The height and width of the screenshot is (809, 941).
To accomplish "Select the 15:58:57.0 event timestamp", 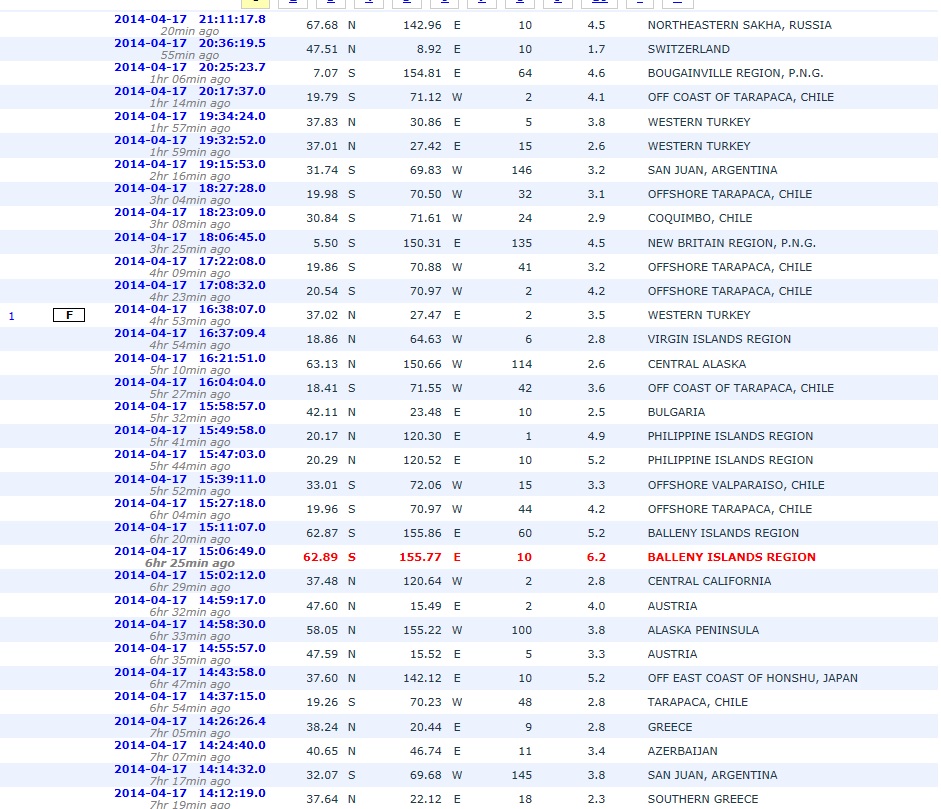I will tap(190, 407).
